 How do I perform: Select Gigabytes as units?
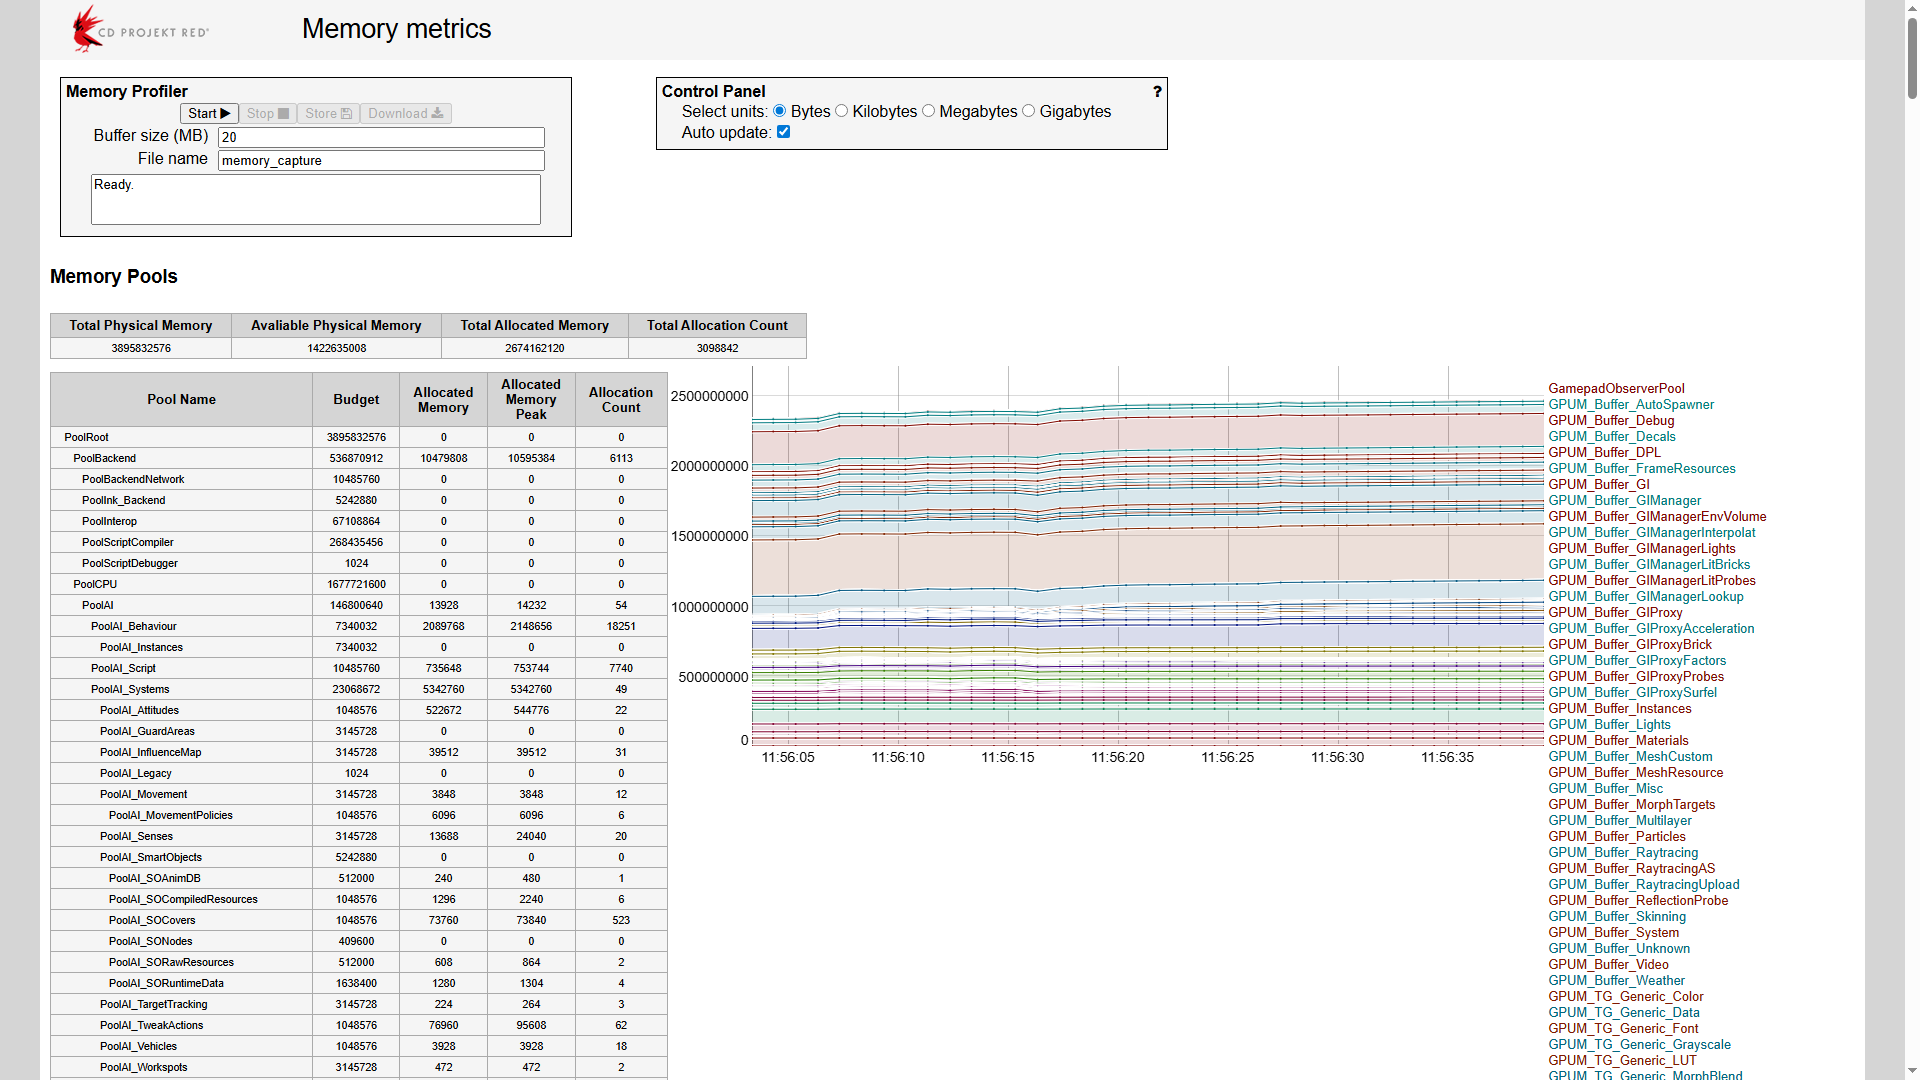[x=1028, y=111]
